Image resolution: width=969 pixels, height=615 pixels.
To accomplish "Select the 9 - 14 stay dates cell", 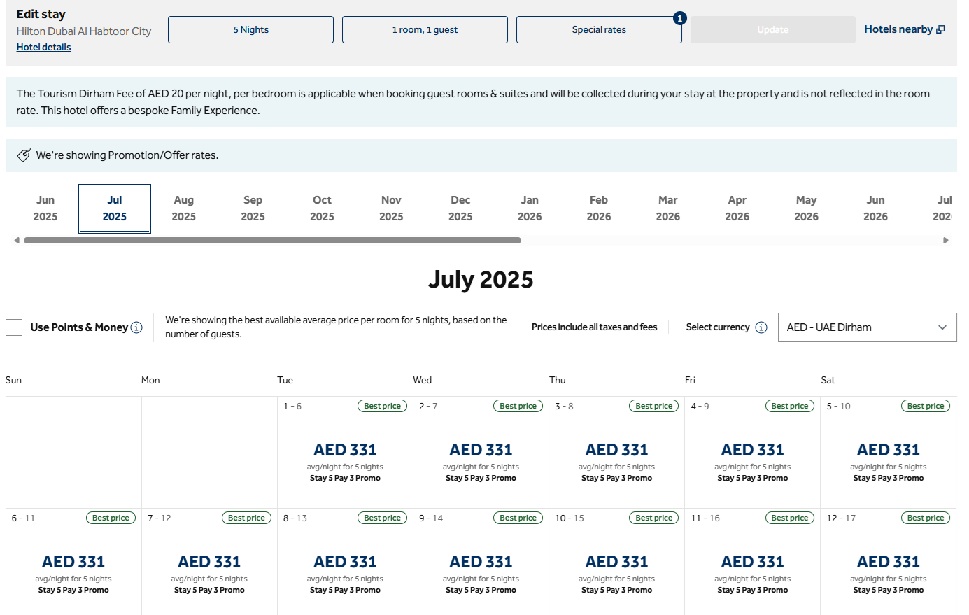I will 481,562.
